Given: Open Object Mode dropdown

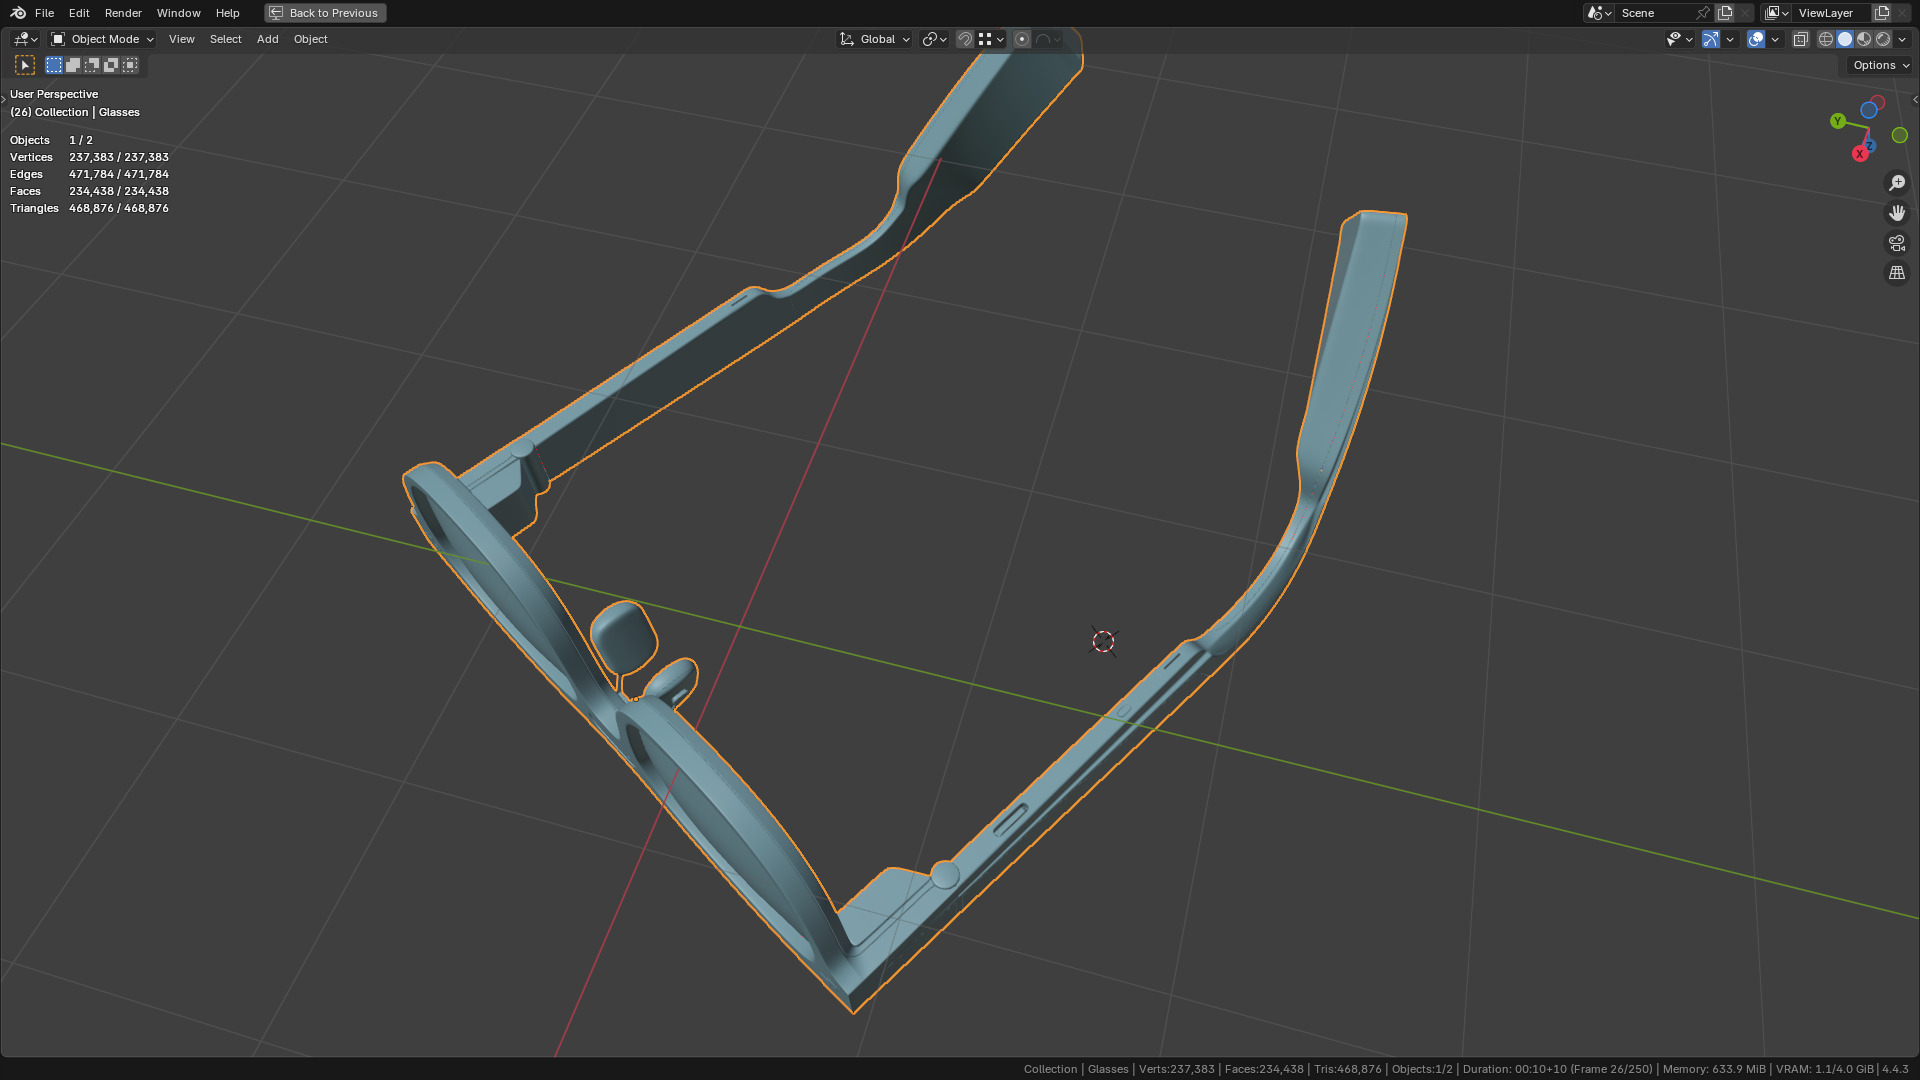Looking at the screenshot, I should coord(103,39).
